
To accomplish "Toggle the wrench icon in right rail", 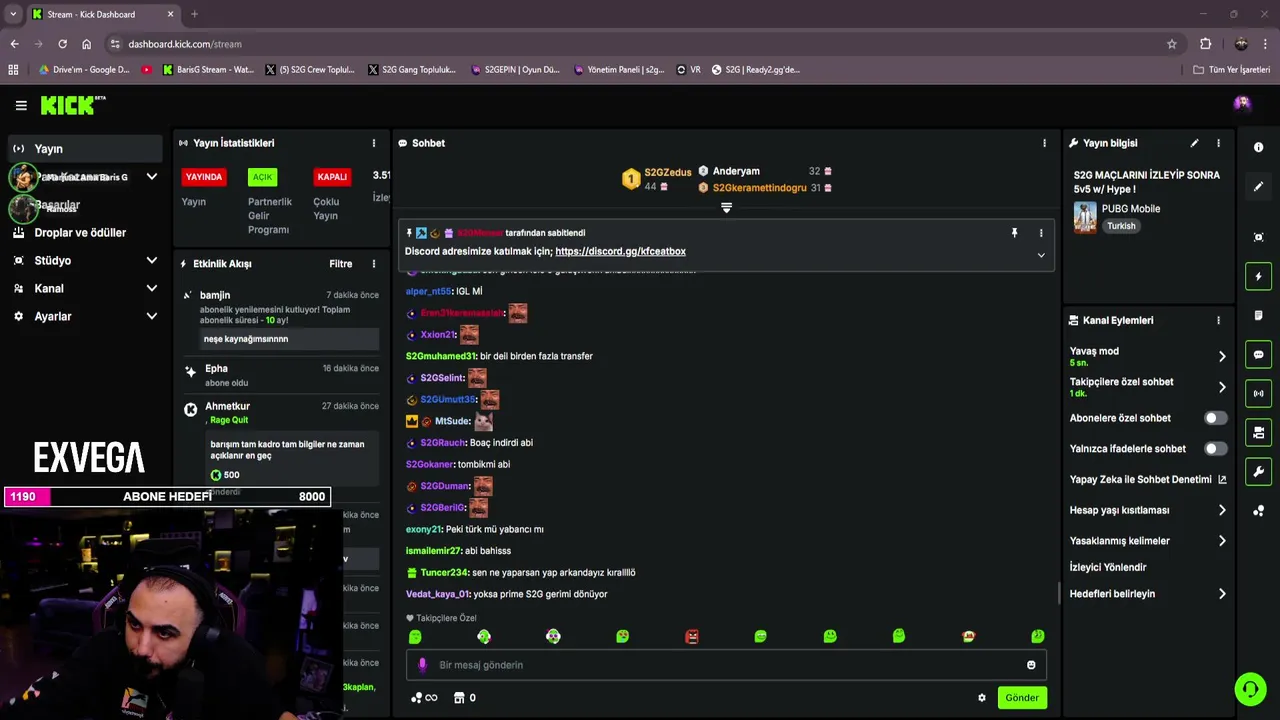I will tap(1258, 471).
